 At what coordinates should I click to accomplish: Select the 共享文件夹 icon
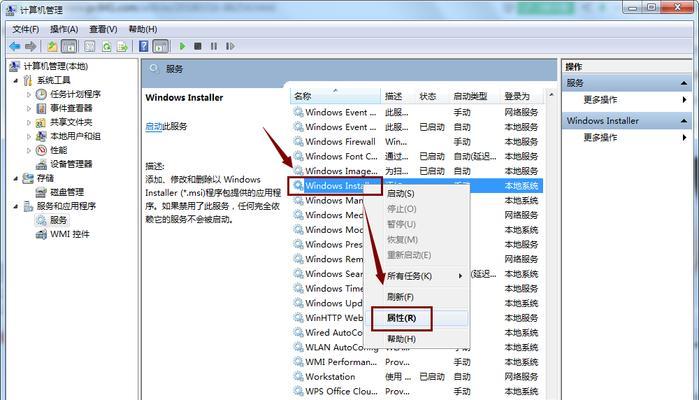(x=41, y=122)
